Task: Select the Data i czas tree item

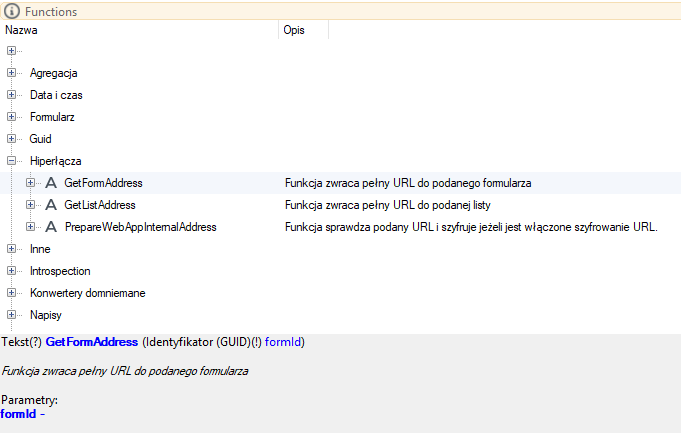Action: point(56,95)
